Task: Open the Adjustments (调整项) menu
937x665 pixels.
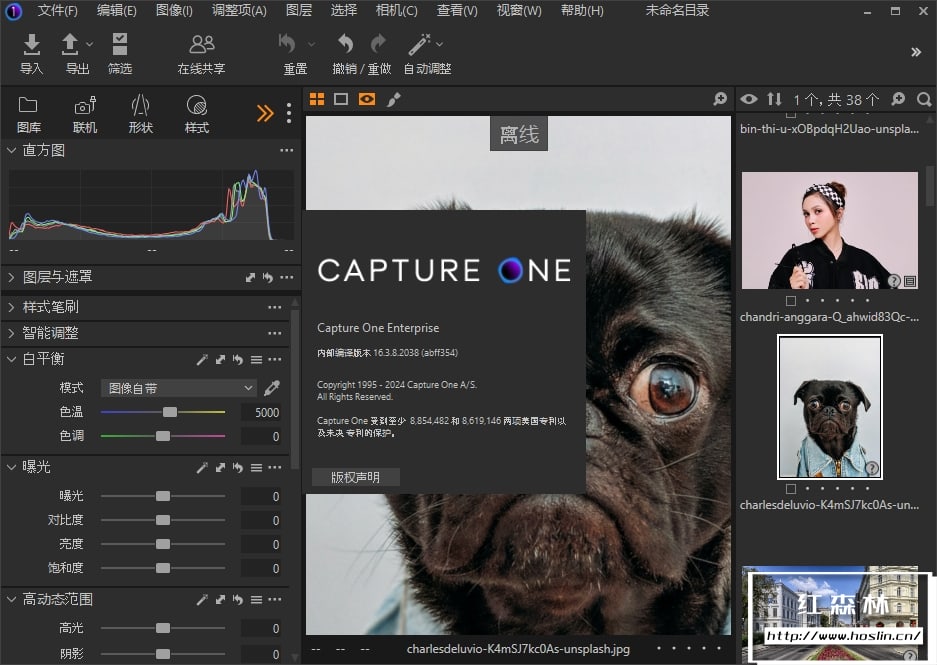Action: click(x=239, y=11)
